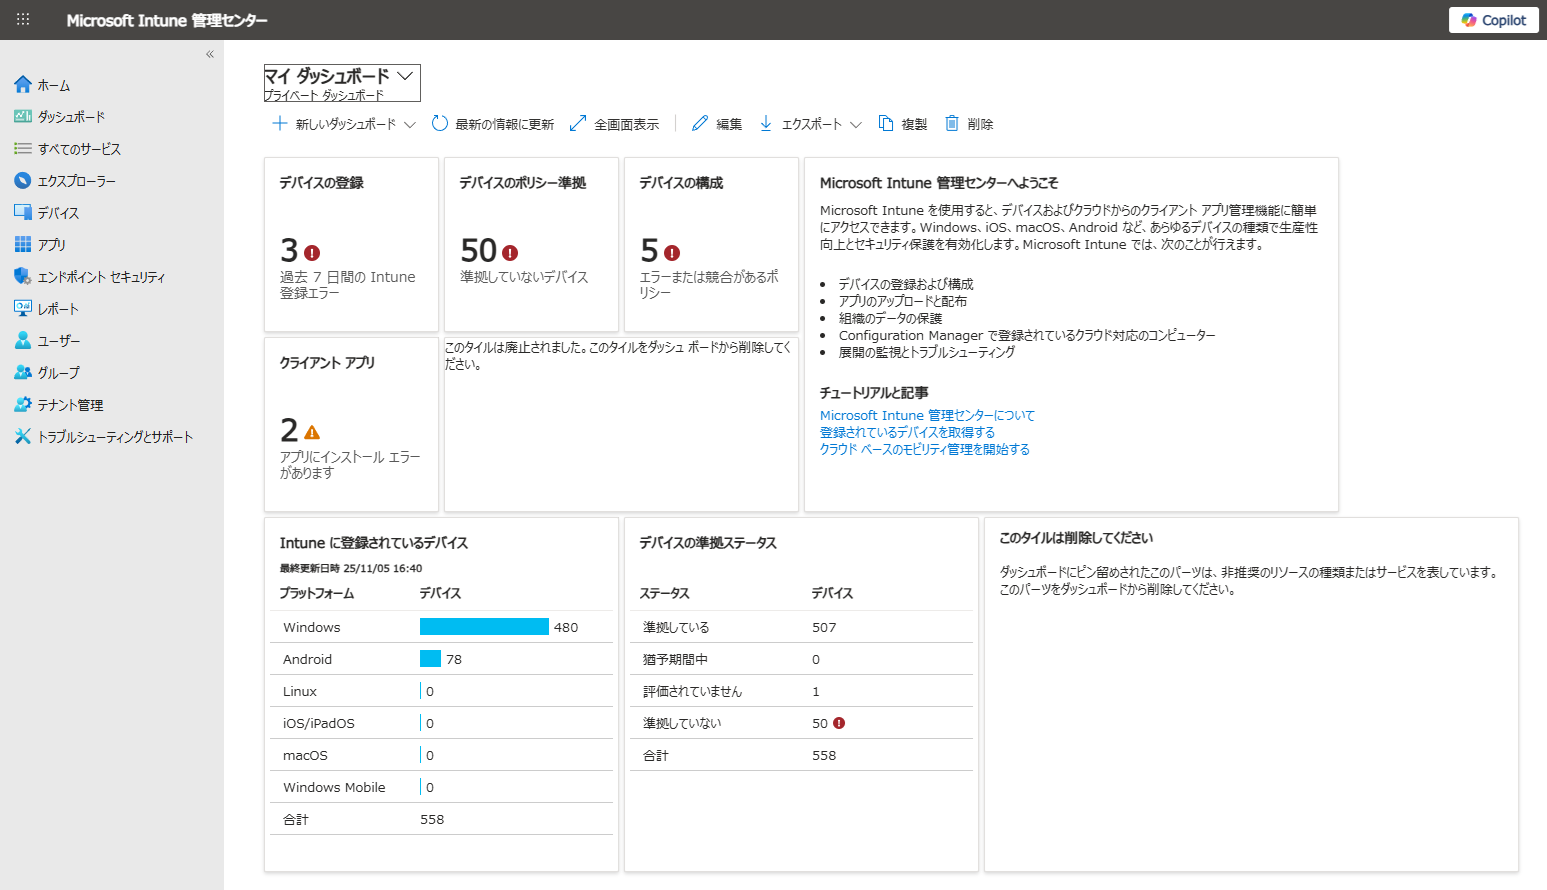
Task: Select テナント管理 in the sidebar
Action: coord(70,405)
